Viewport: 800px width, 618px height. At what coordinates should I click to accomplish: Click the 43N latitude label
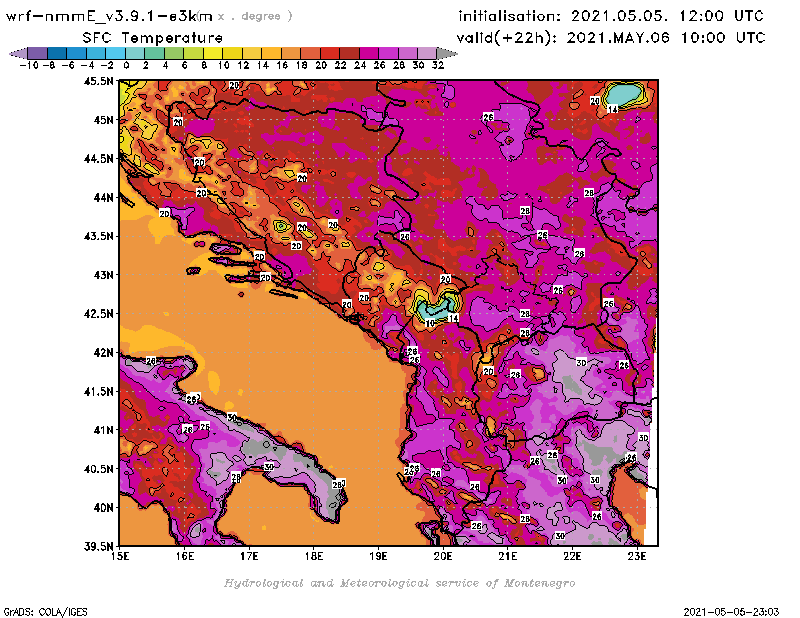pyautogui.click(x=103, y=275)
